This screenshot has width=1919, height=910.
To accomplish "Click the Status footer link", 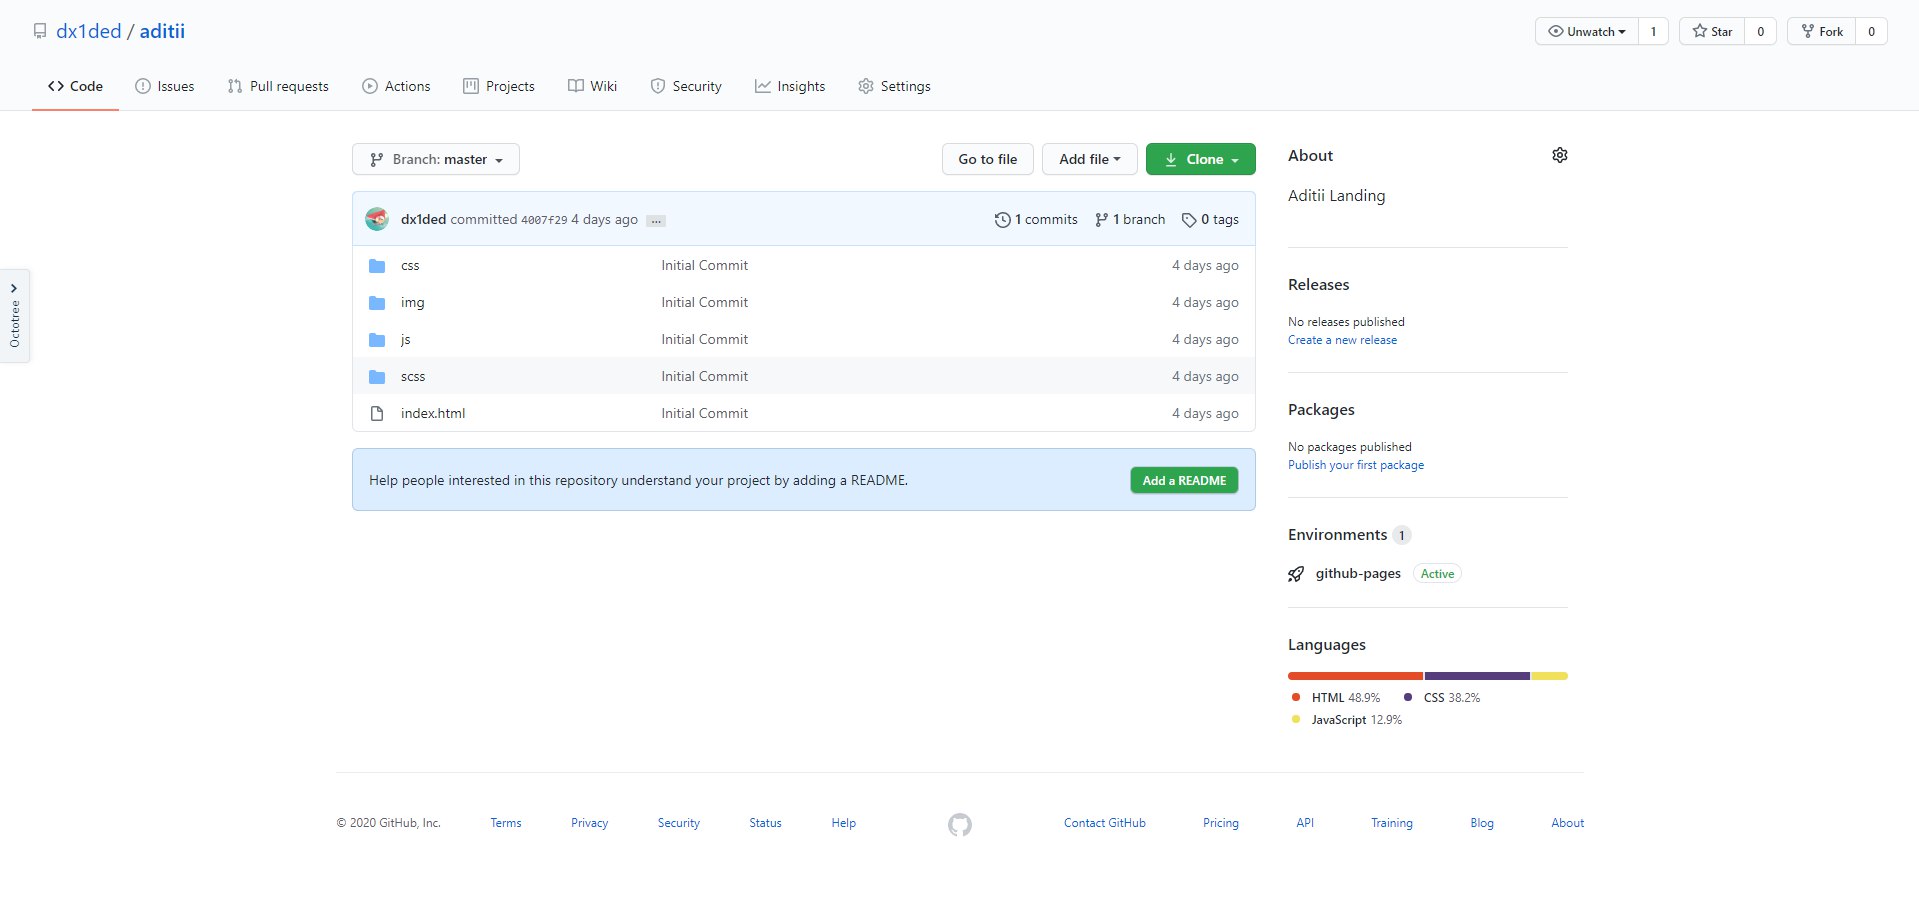I will point(765,823).
